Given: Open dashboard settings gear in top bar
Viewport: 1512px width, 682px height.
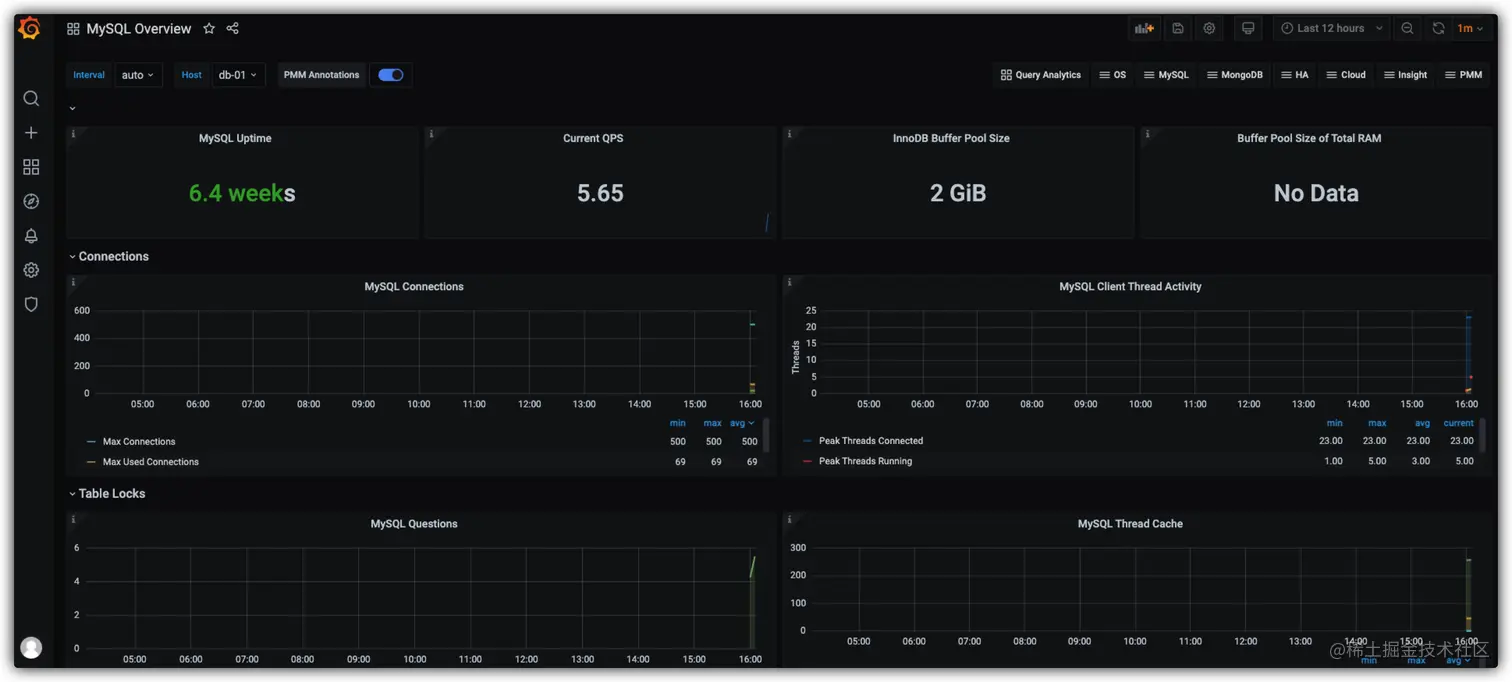Looking at the screenshot, I should (x=1209, y=28).
